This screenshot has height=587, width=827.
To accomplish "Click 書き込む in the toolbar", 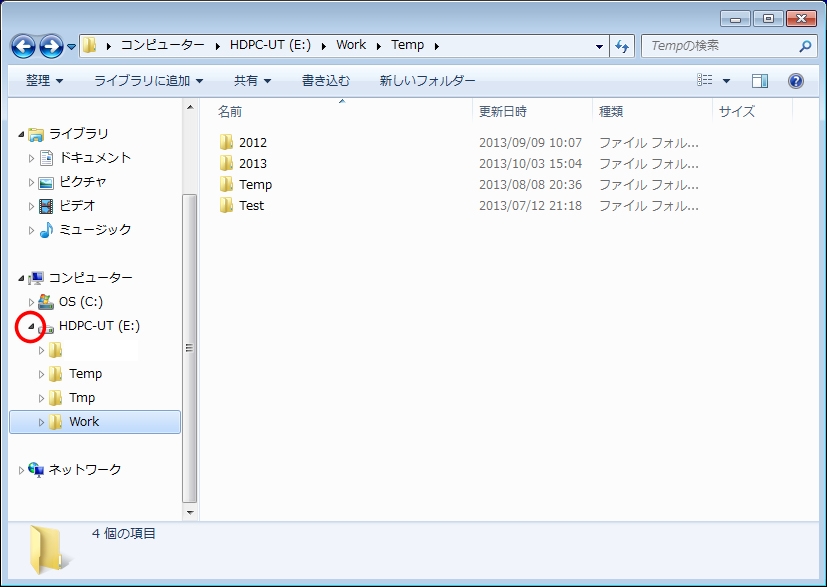I will [325, 81].
